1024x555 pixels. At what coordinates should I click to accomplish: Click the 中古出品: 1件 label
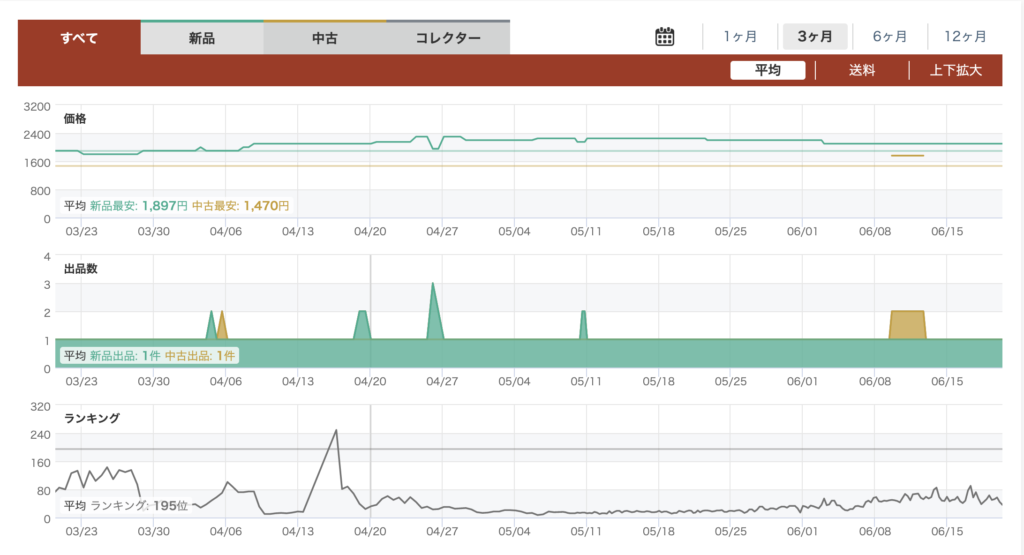click(x=199, y=356)
